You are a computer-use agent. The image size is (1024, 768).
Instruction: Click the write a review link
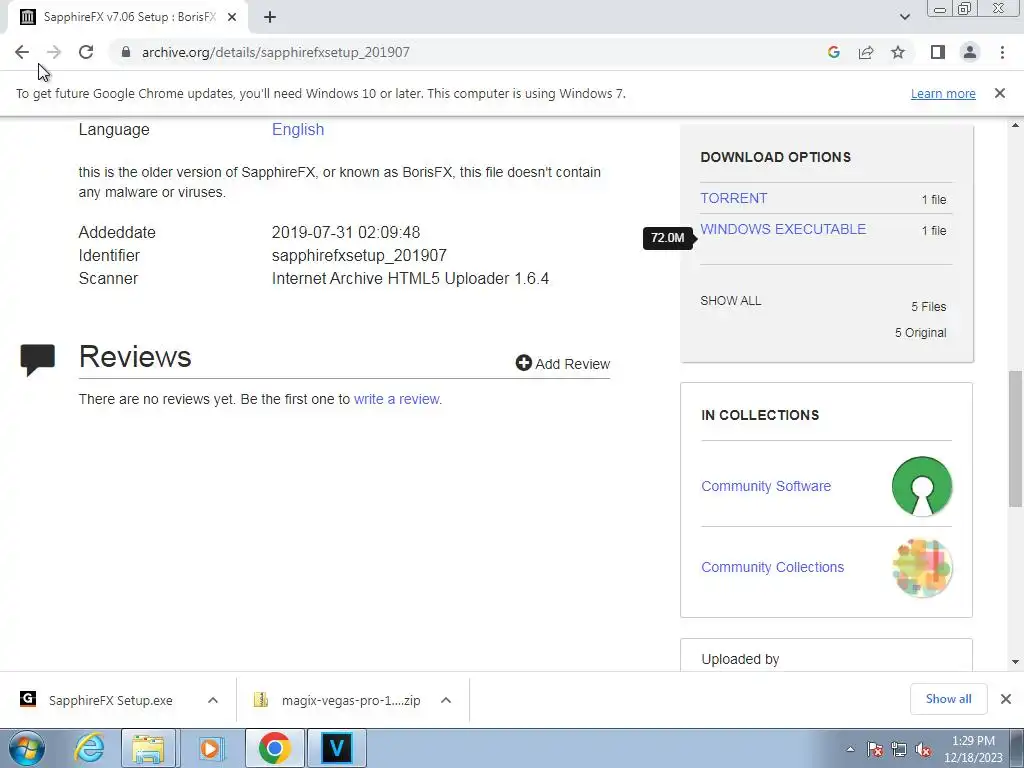click(396, 399)
